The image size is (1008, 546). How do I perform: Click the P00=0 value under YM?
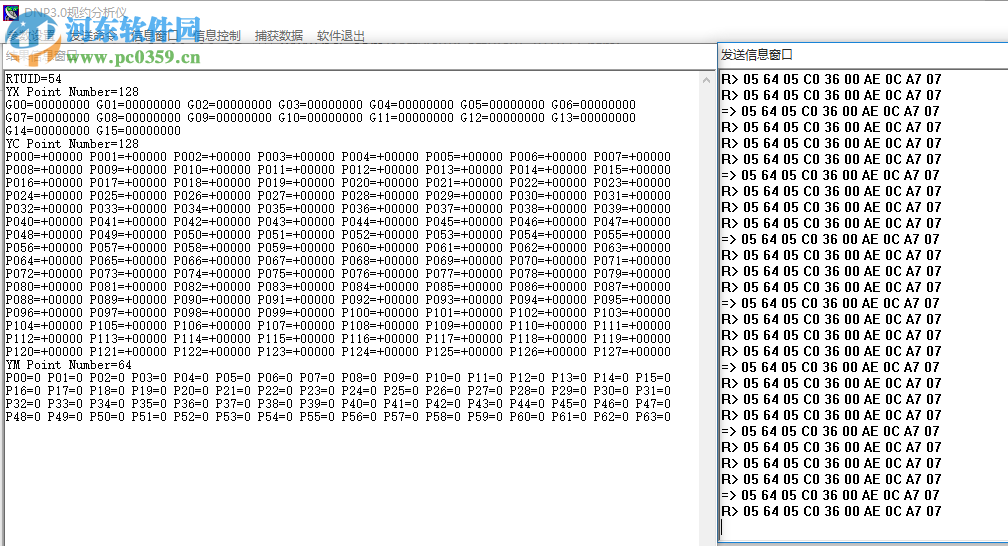click(23, 378)
